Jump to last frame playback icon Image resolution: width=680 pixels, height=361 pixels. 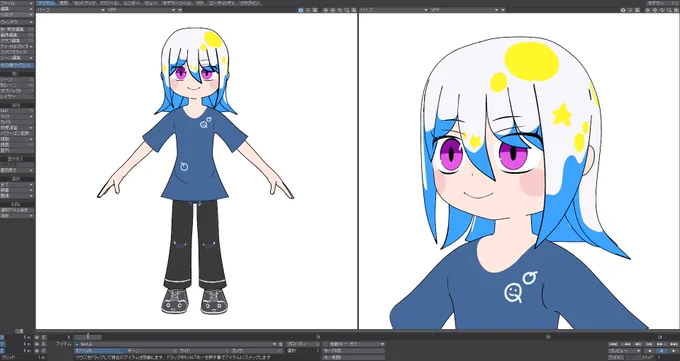tap(674, 344)
